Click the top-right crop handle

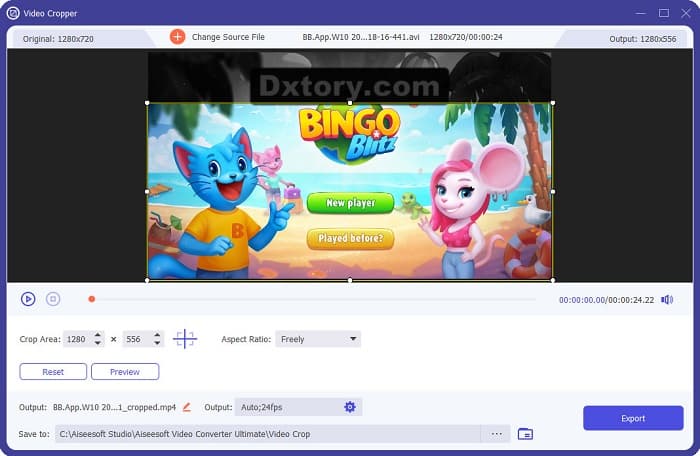pyautogui.click(x=553, y=103)
